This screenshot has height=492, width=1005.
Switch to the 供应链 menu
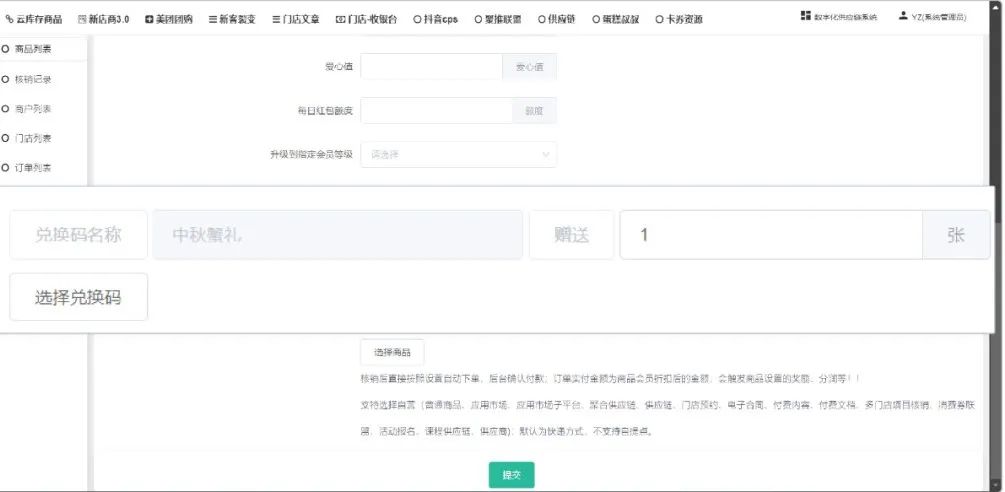(x=556, y=19)
